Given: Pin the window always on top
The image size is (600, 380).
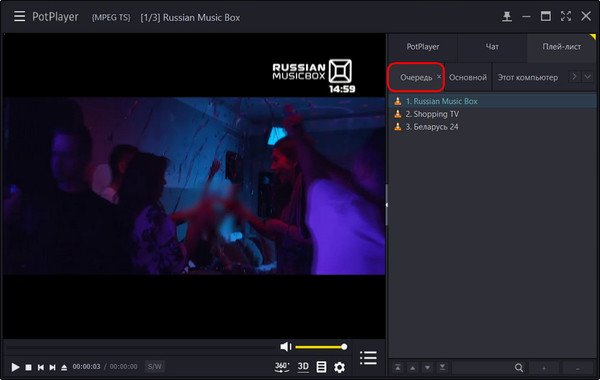Looking at the screenshot, I should tap(507, 16).
